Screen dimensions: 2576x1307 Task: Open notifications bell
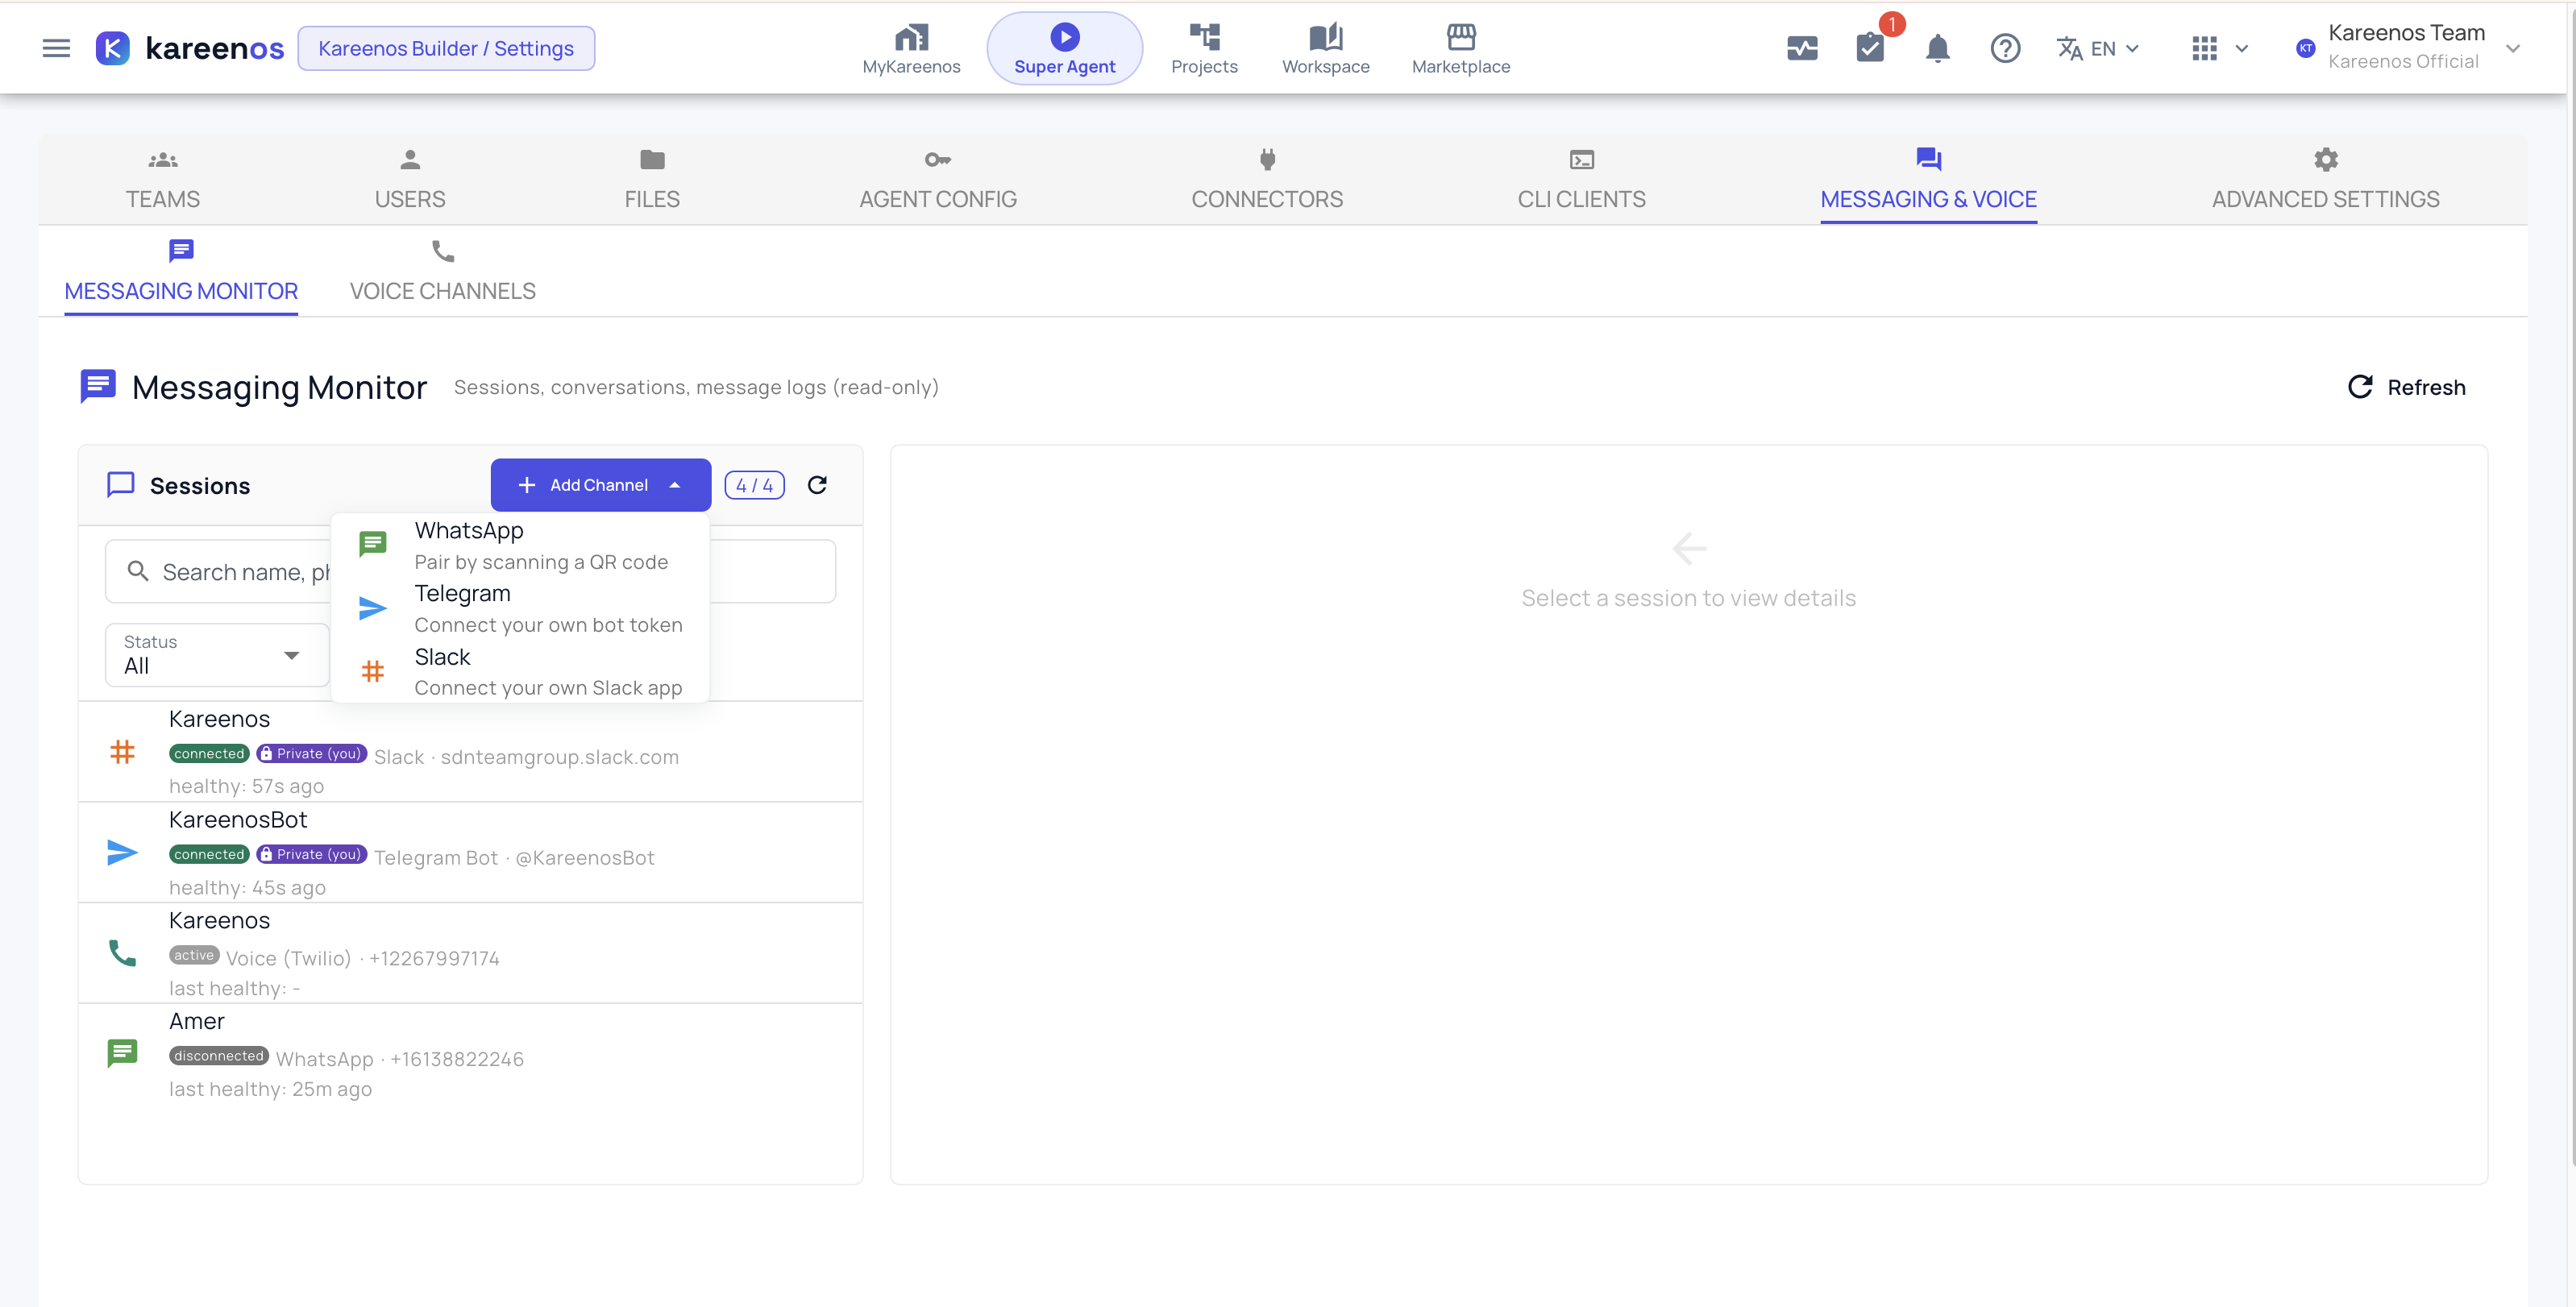click(x=1937, y=48)
